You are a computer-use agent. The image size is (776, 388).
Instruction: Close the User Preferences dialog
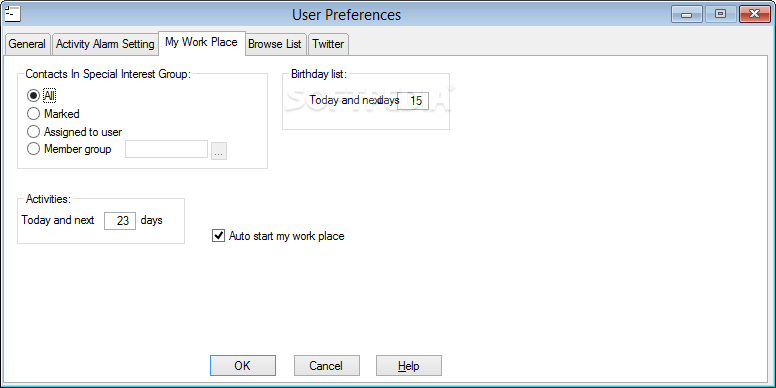click(x=755, y=14)
